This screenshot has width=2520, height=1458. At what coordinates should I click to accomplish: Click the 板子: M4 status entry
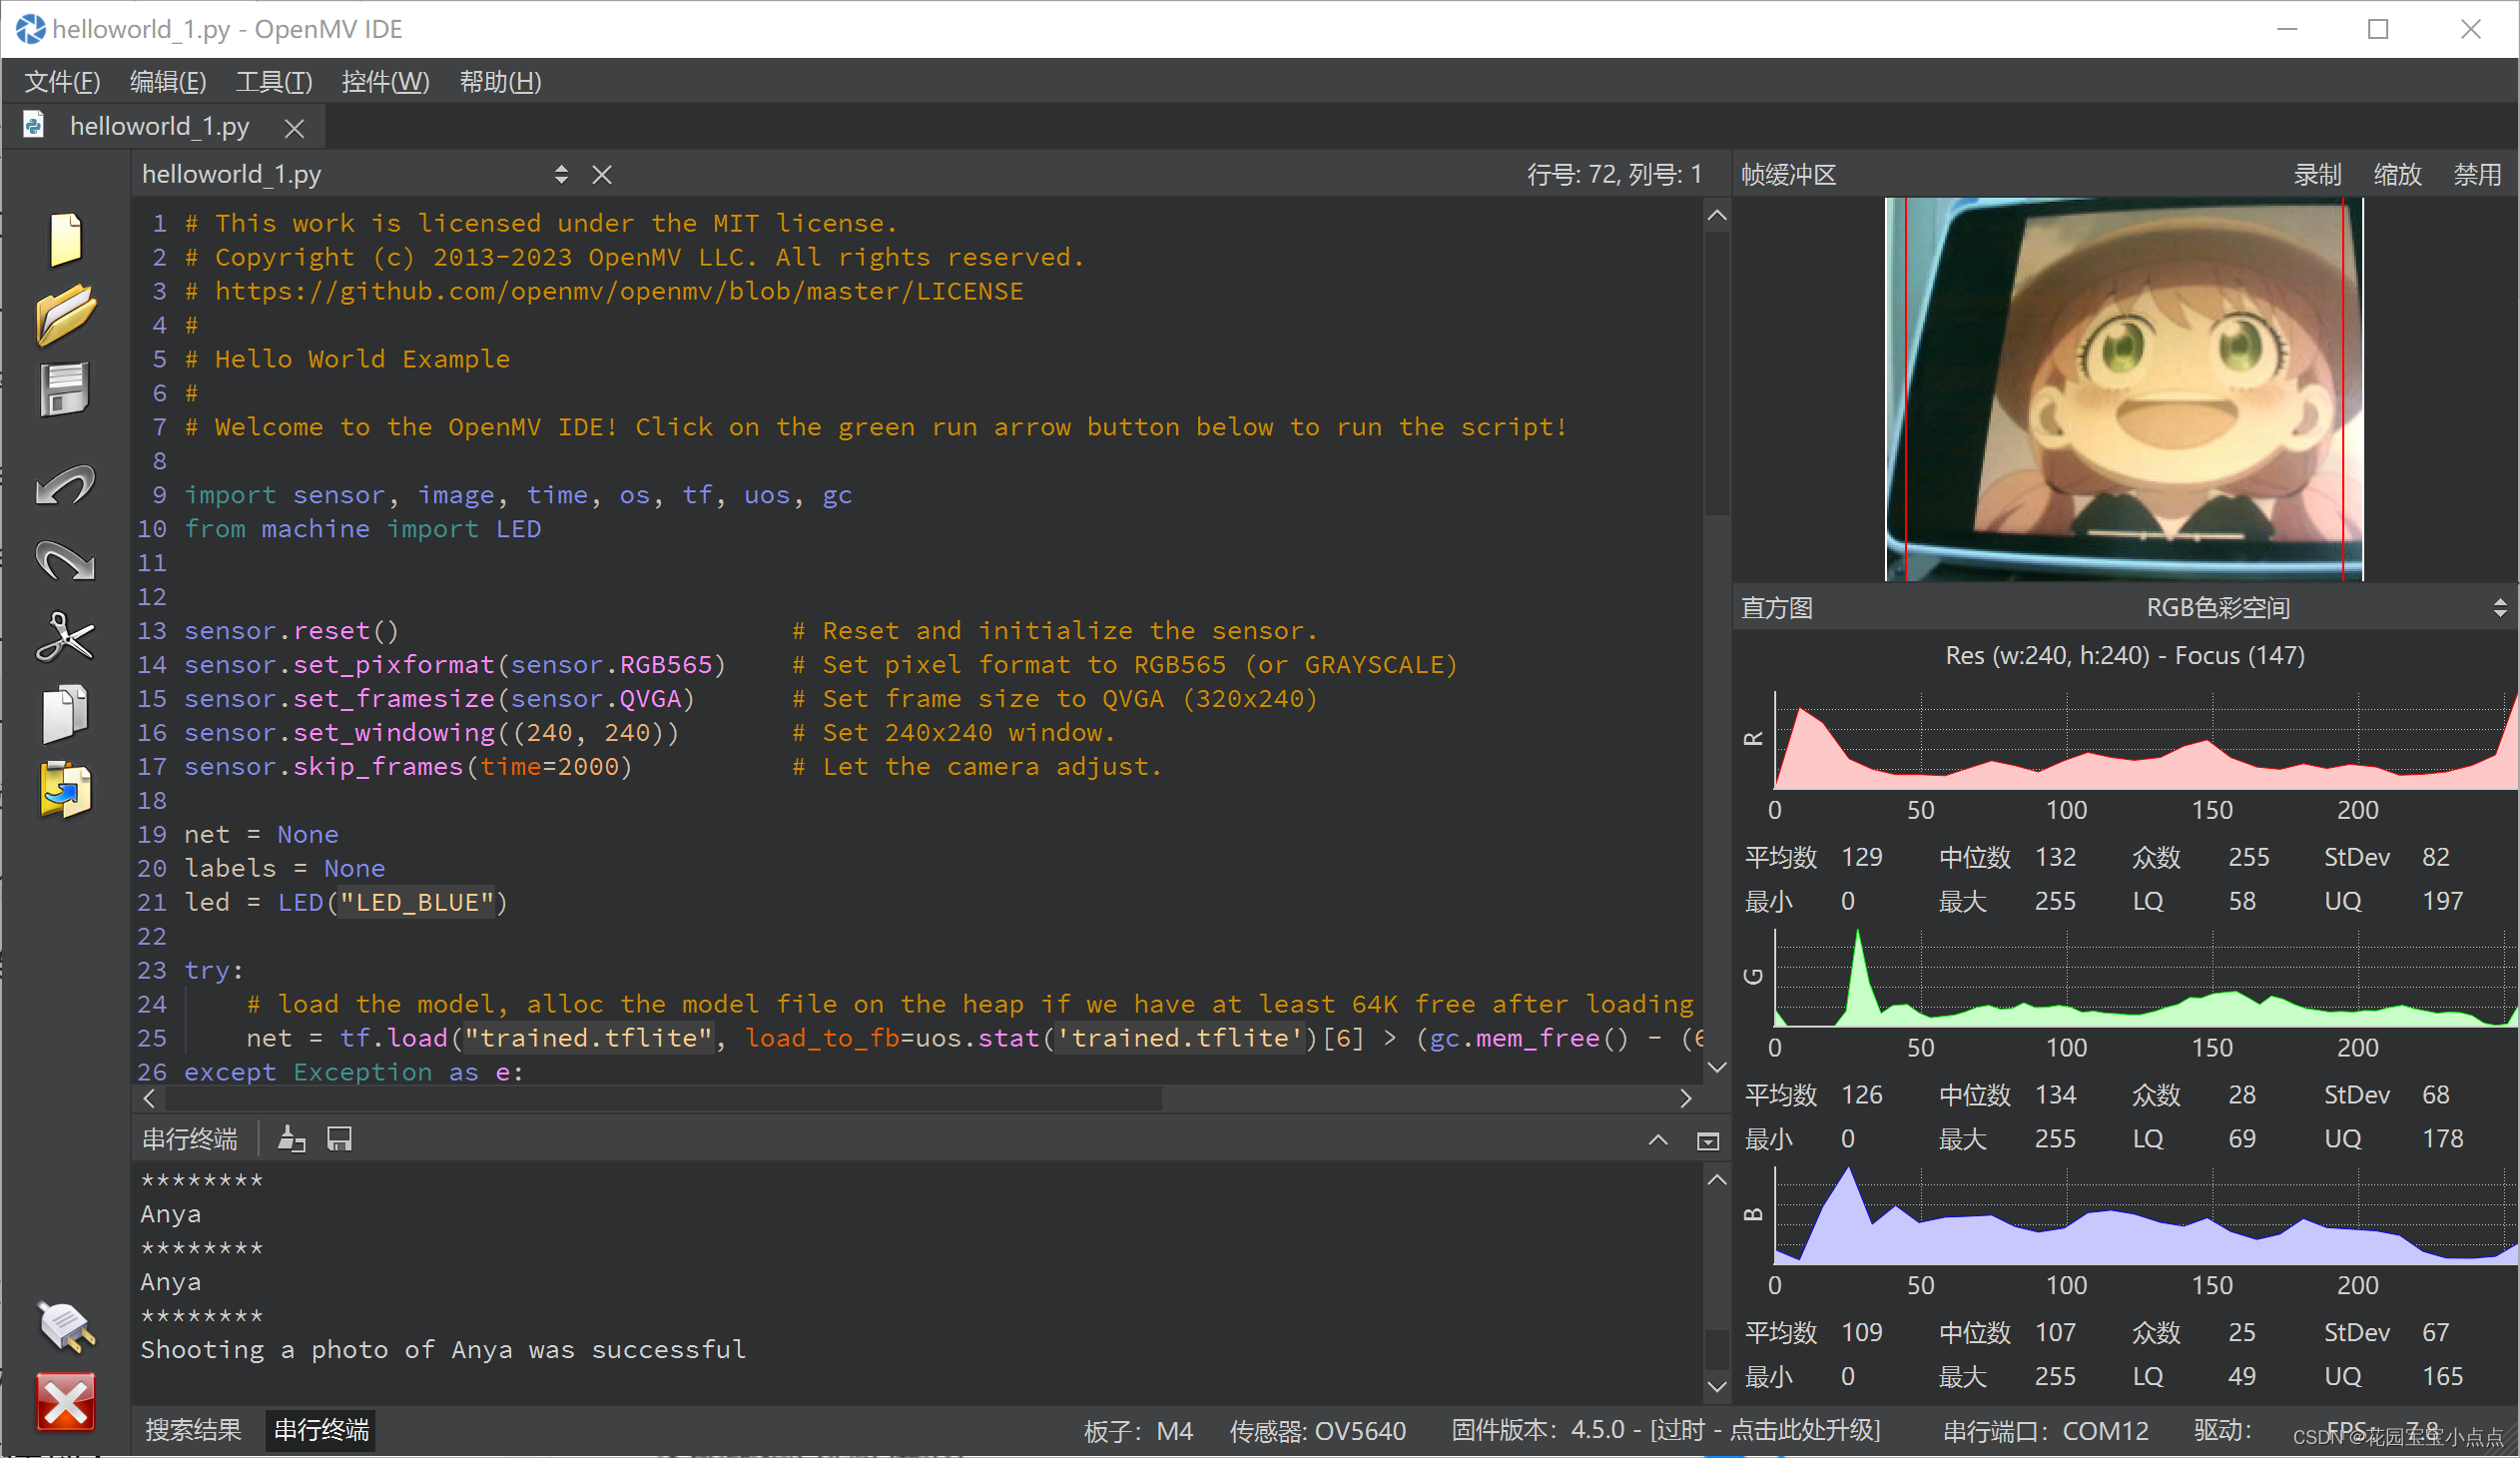(x=1138, y=1431)
